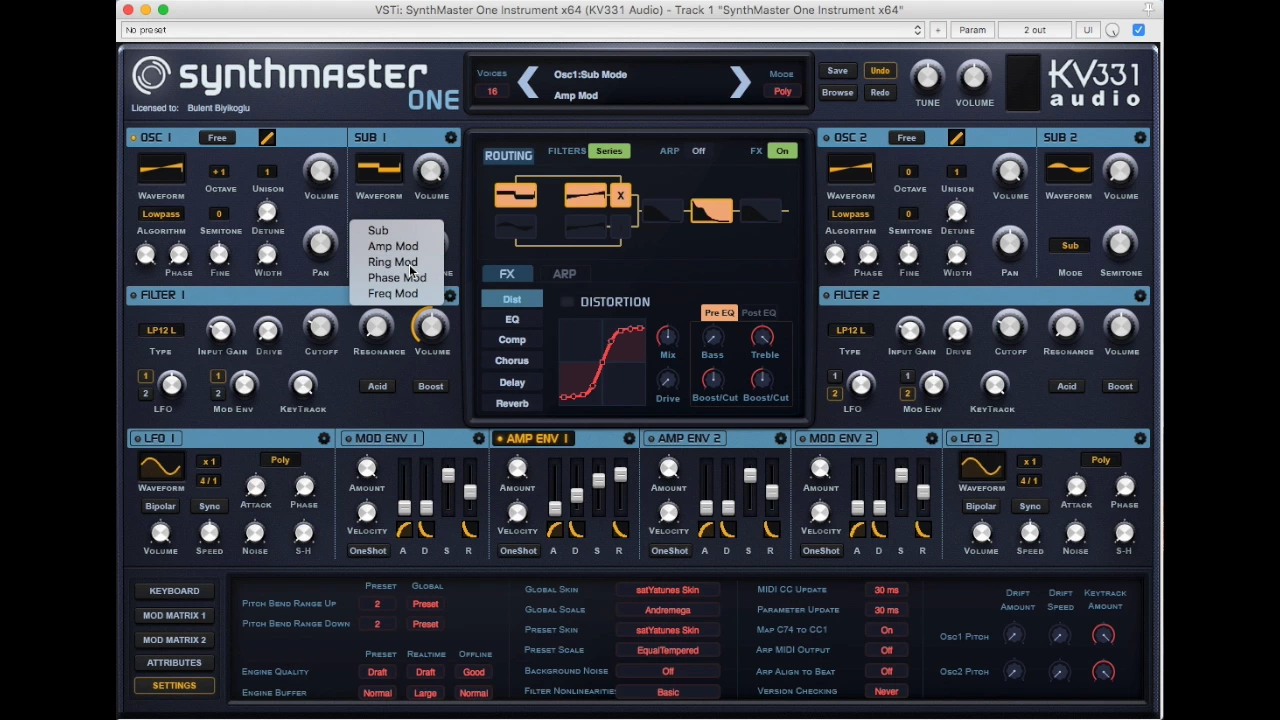Screen dimensions: 1280x720
Task: Click the Filter 2 options gear icon
Action: point(1140,295)
